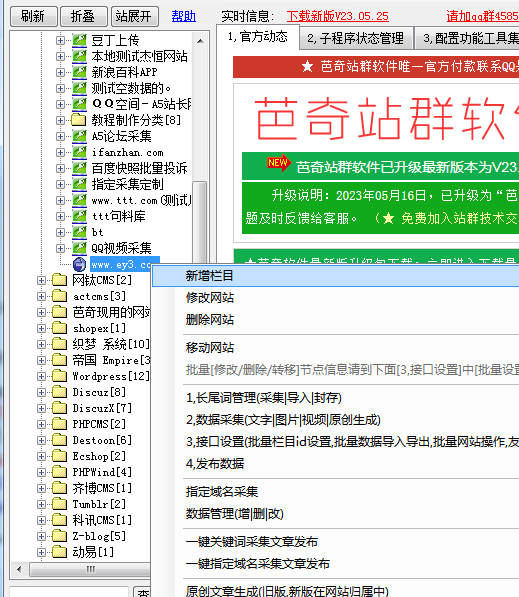
Task: Expand the PHPWind[4] tree node
Action: [41, 472]
